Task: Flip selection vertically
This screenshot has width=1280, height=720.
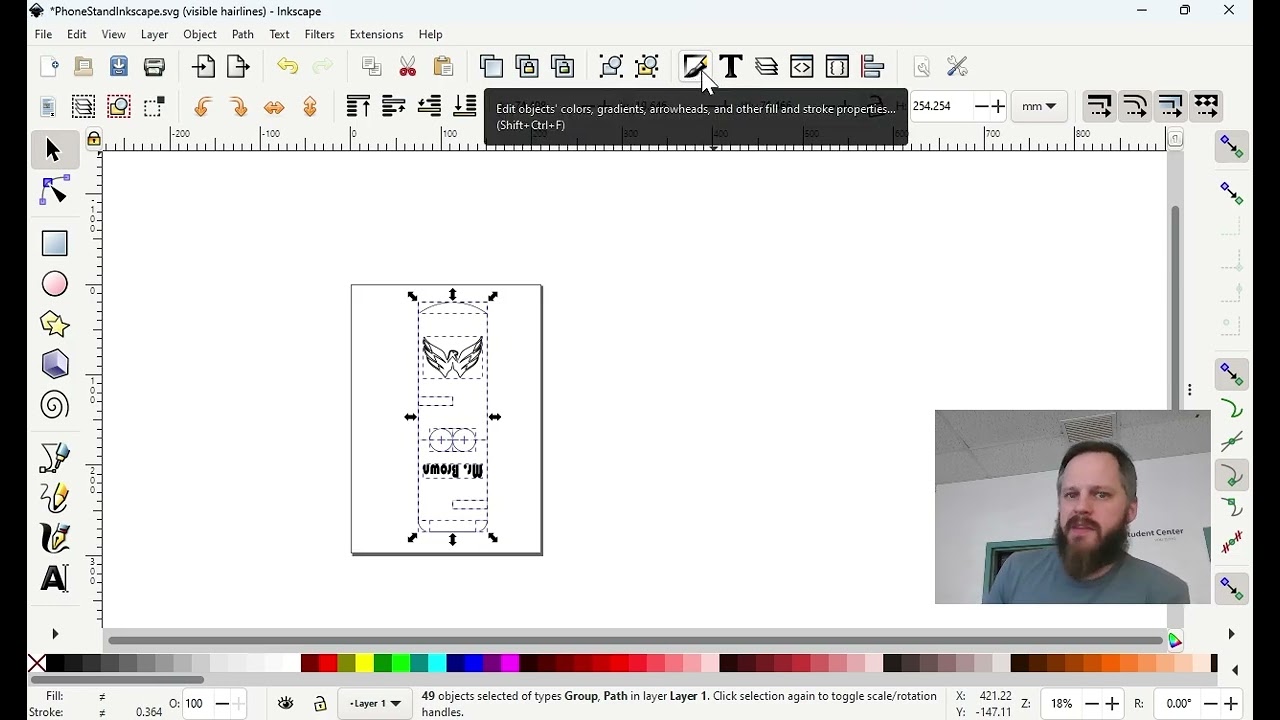Action: [x=310, y=106]
